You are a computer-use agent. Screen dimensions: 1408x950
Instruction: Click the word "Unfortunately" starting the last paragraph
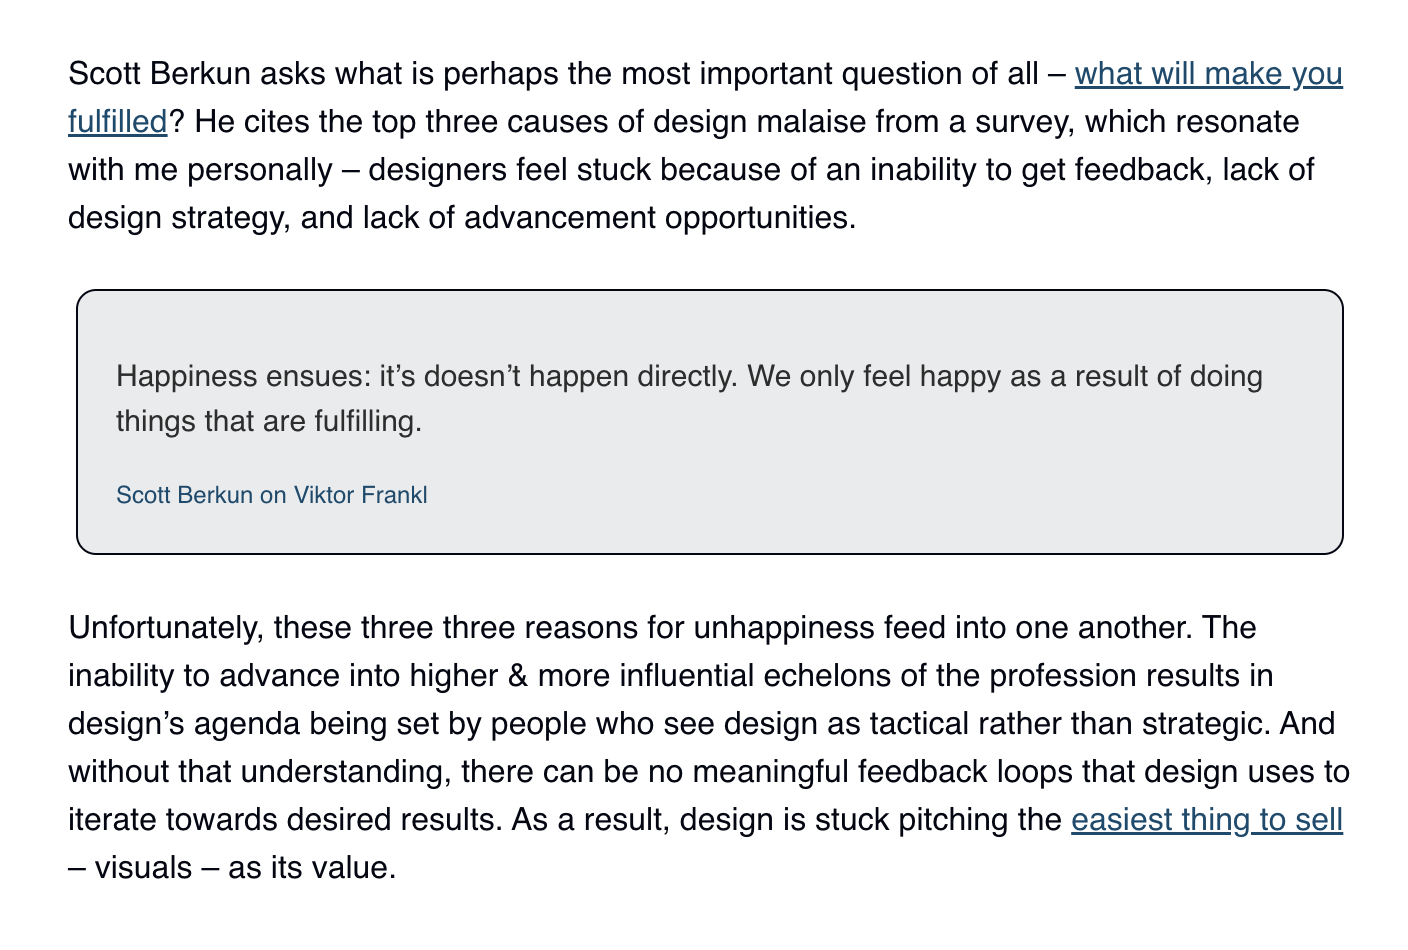[166, 628]
